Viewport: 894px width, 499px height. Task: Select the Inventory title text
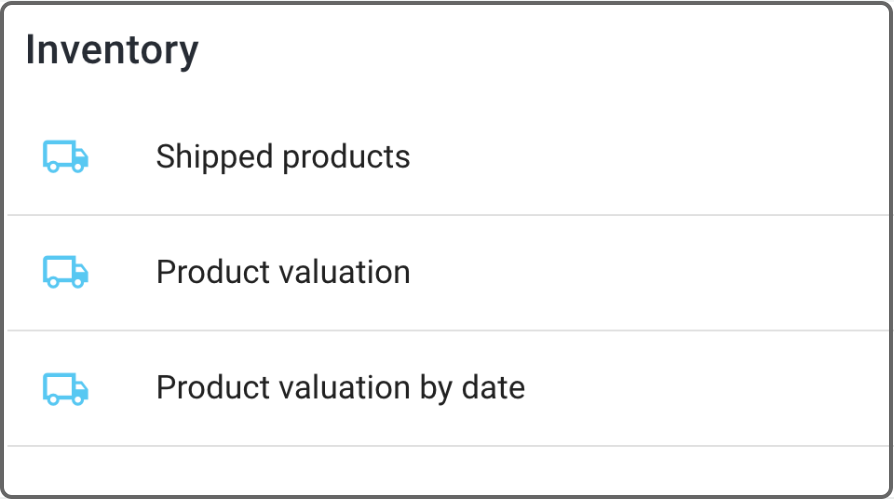tap(112, 49)
